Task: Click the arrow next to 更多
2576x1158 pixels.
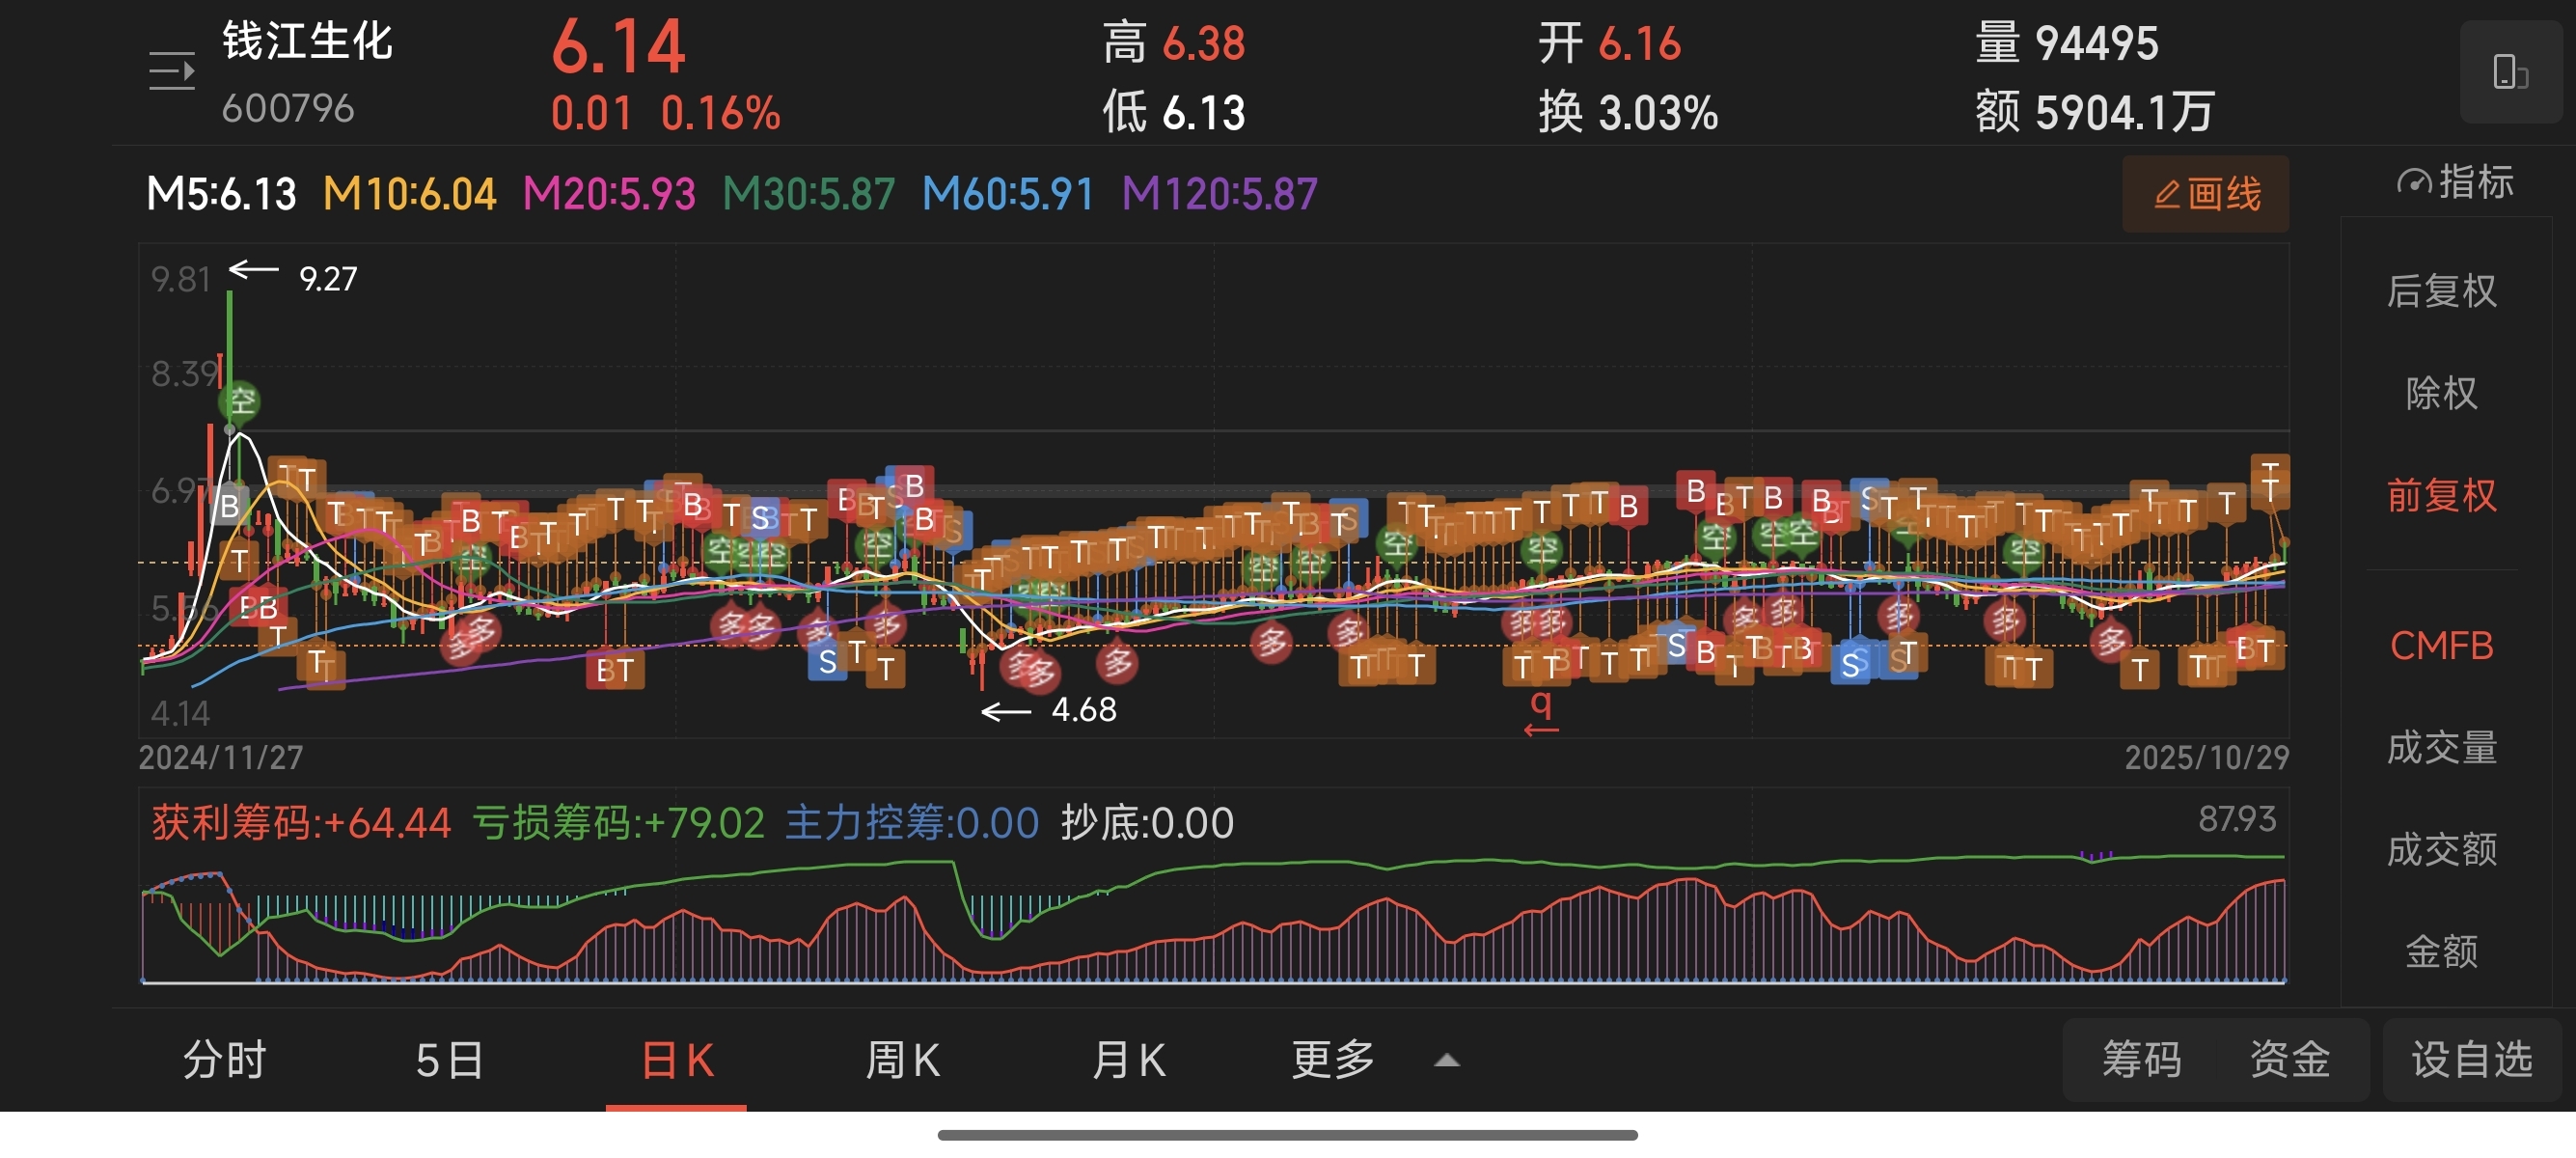Action: point(1446,1061)
